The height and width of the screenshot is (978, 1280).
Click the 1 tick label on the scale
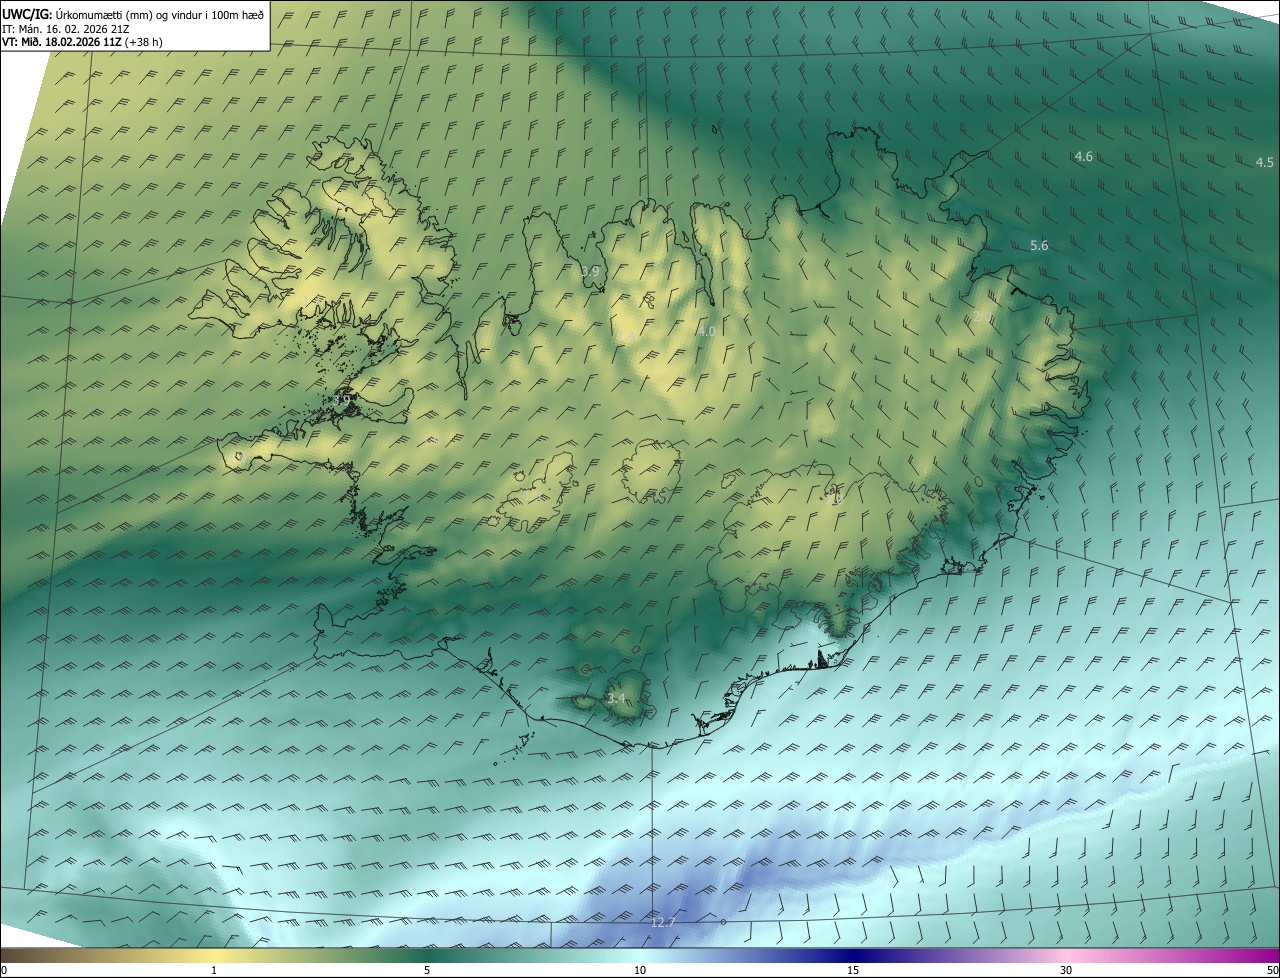pyautogui.click(x=214, y=970)
